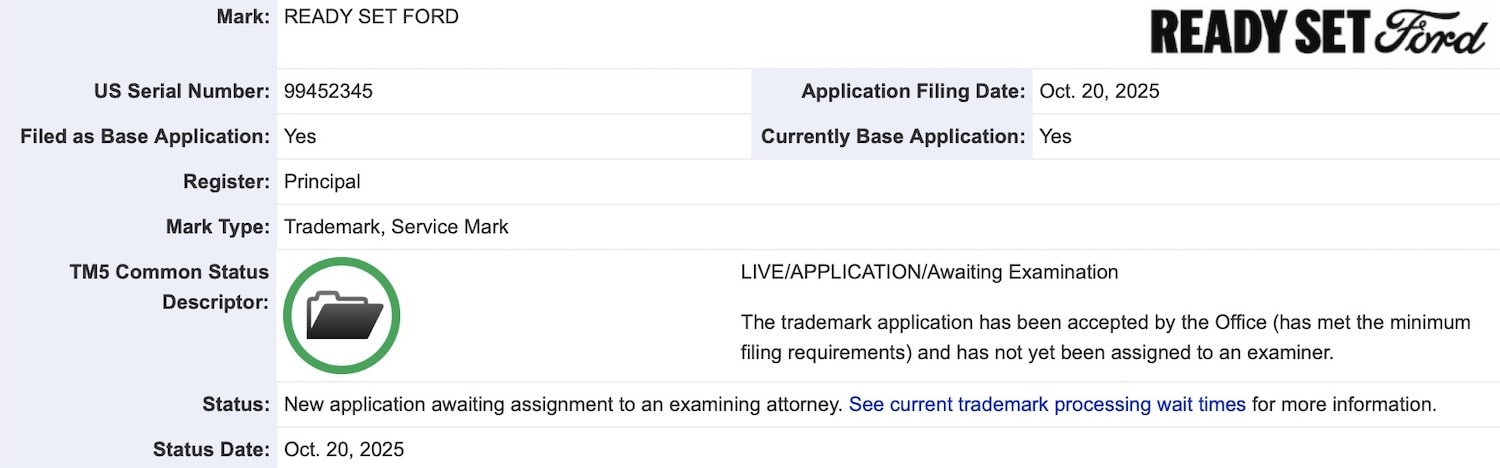Click the Application Filing Date value
1500x468 pixels.
pos(1099,91)
